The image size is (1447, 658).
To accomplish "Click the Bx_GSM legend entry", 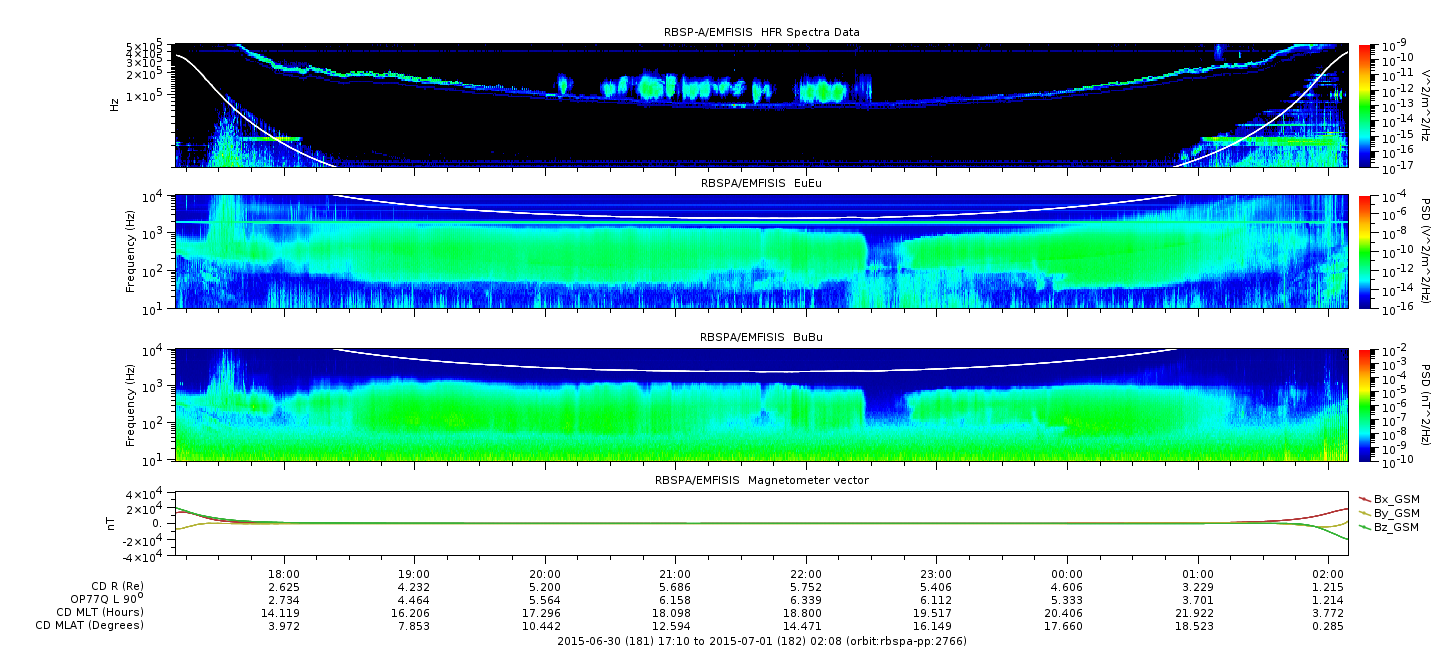I will coord(1389,499).
